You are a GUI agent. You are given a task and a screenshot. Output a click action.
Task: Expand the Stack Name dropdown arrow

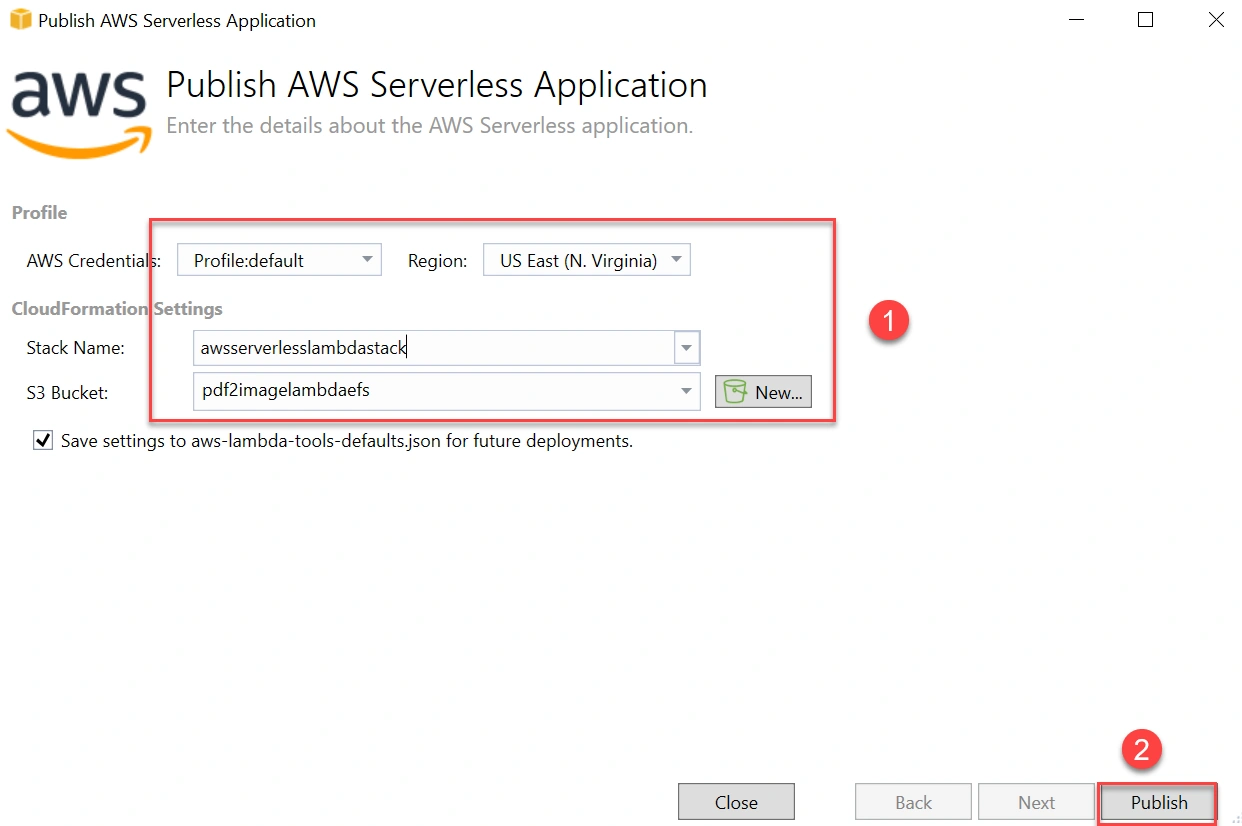tap(687, 348)
